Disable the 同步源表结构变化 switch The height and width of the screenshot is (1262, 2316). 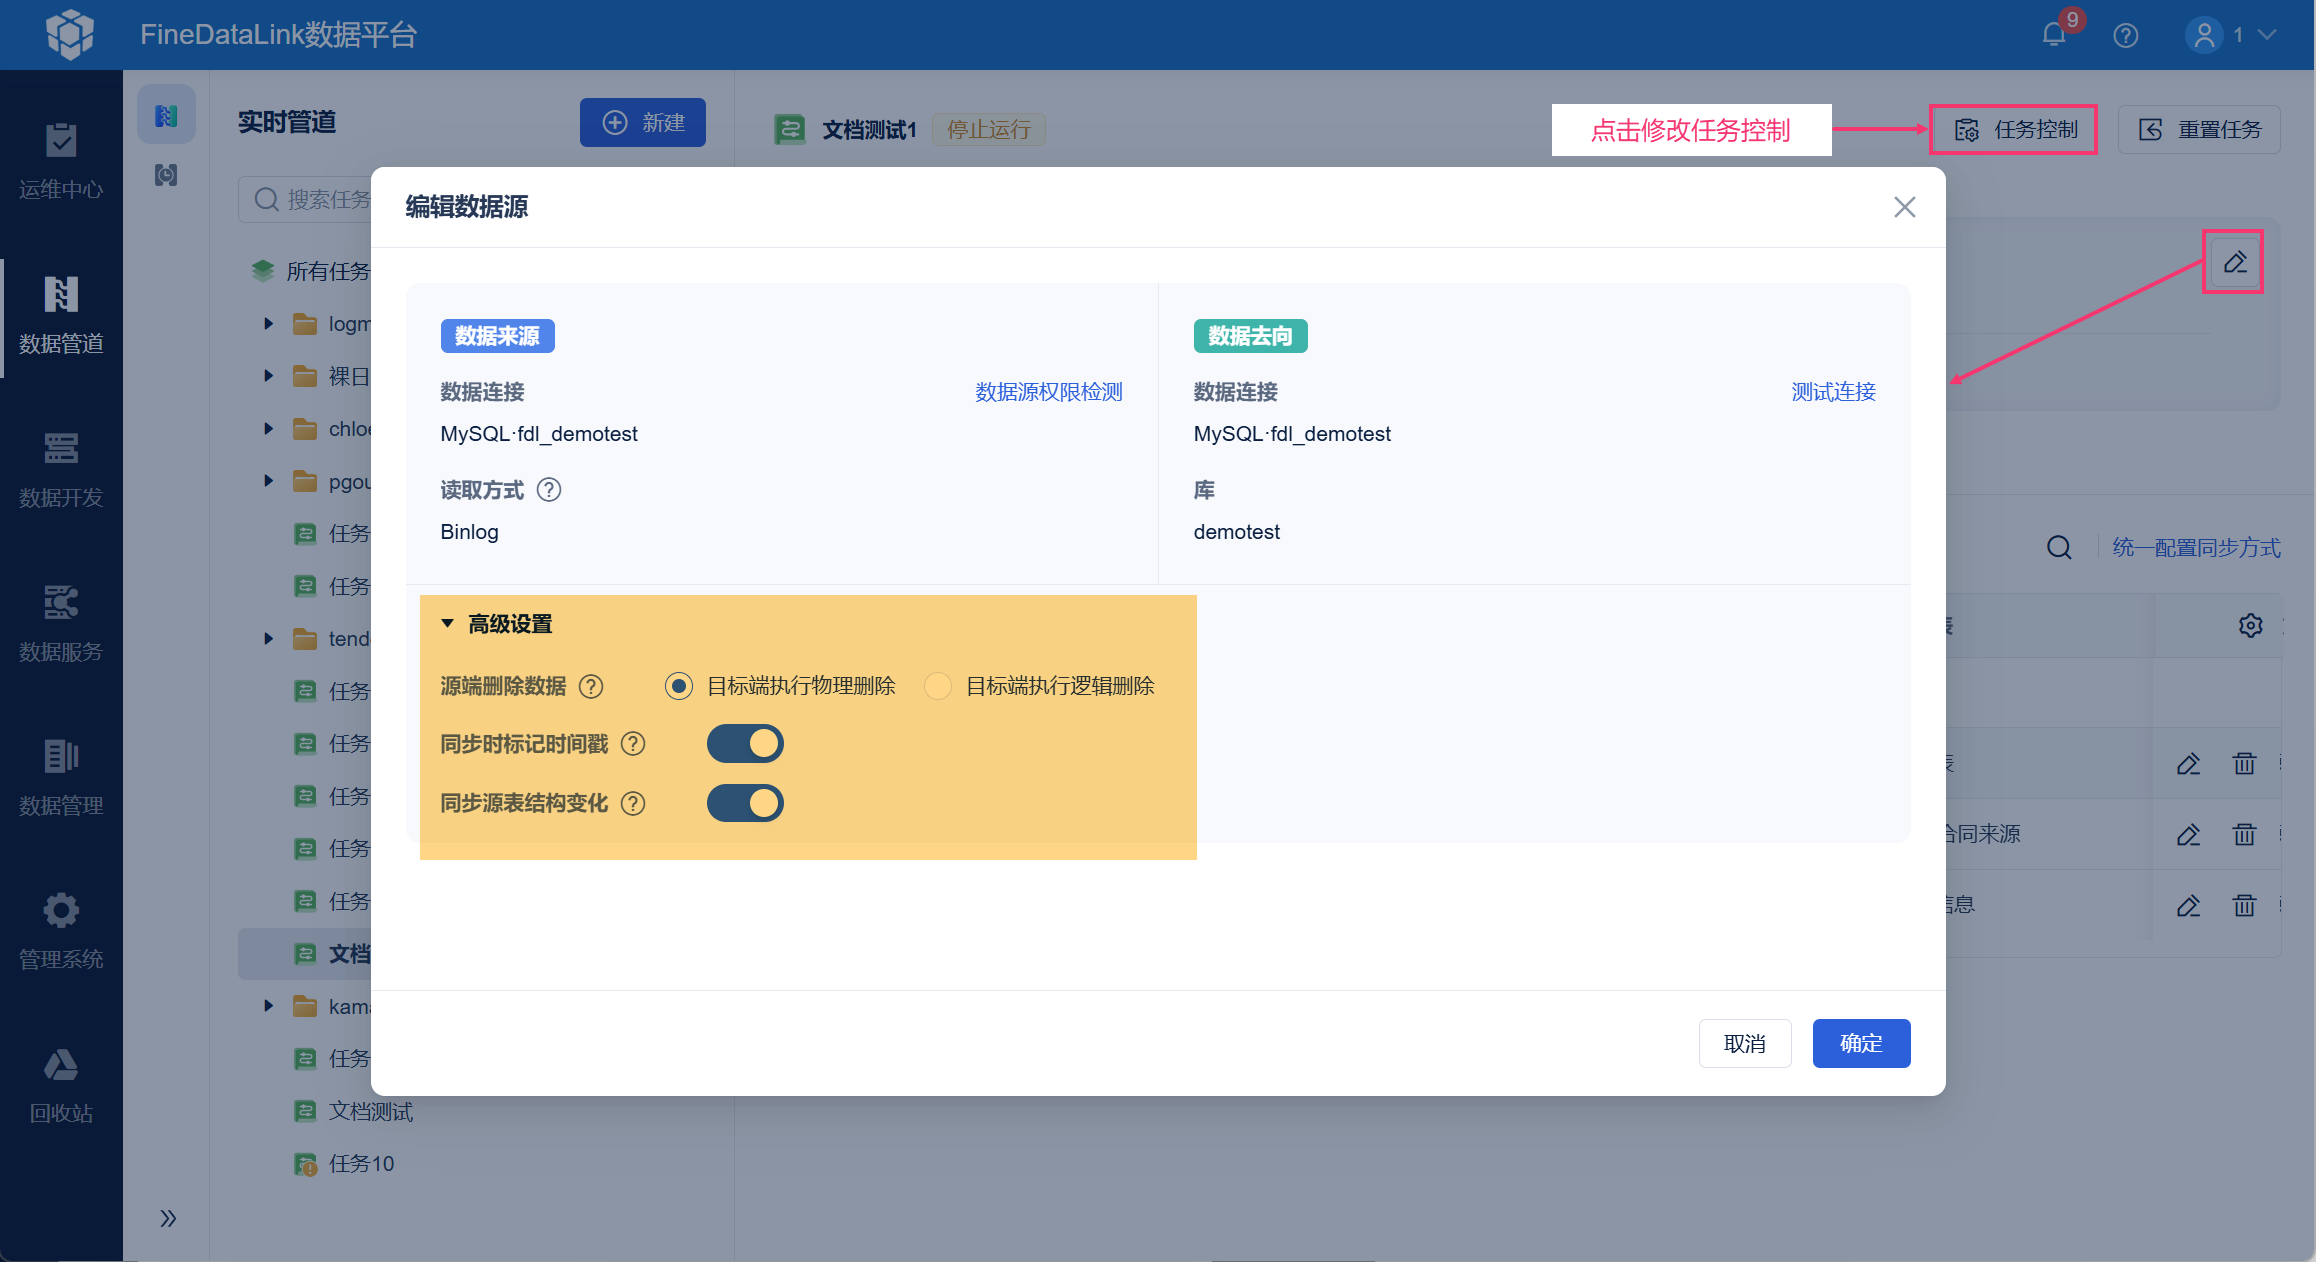[745, 803]
